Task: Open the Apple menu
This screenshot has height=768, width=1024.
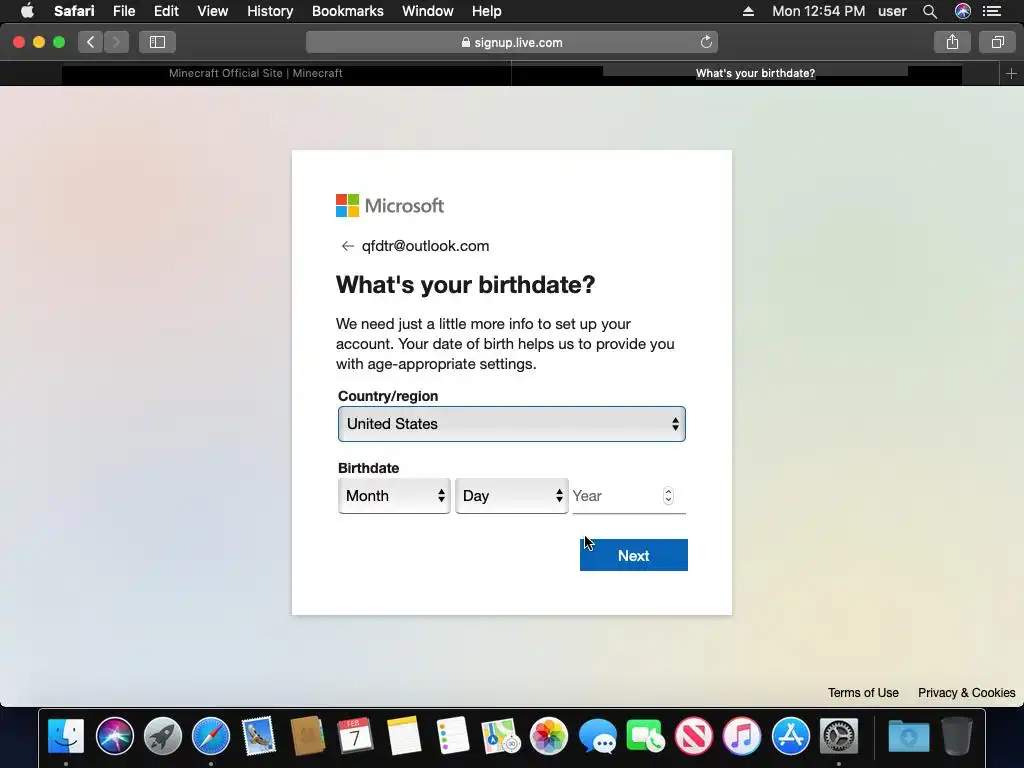Action: coord(27,11)
